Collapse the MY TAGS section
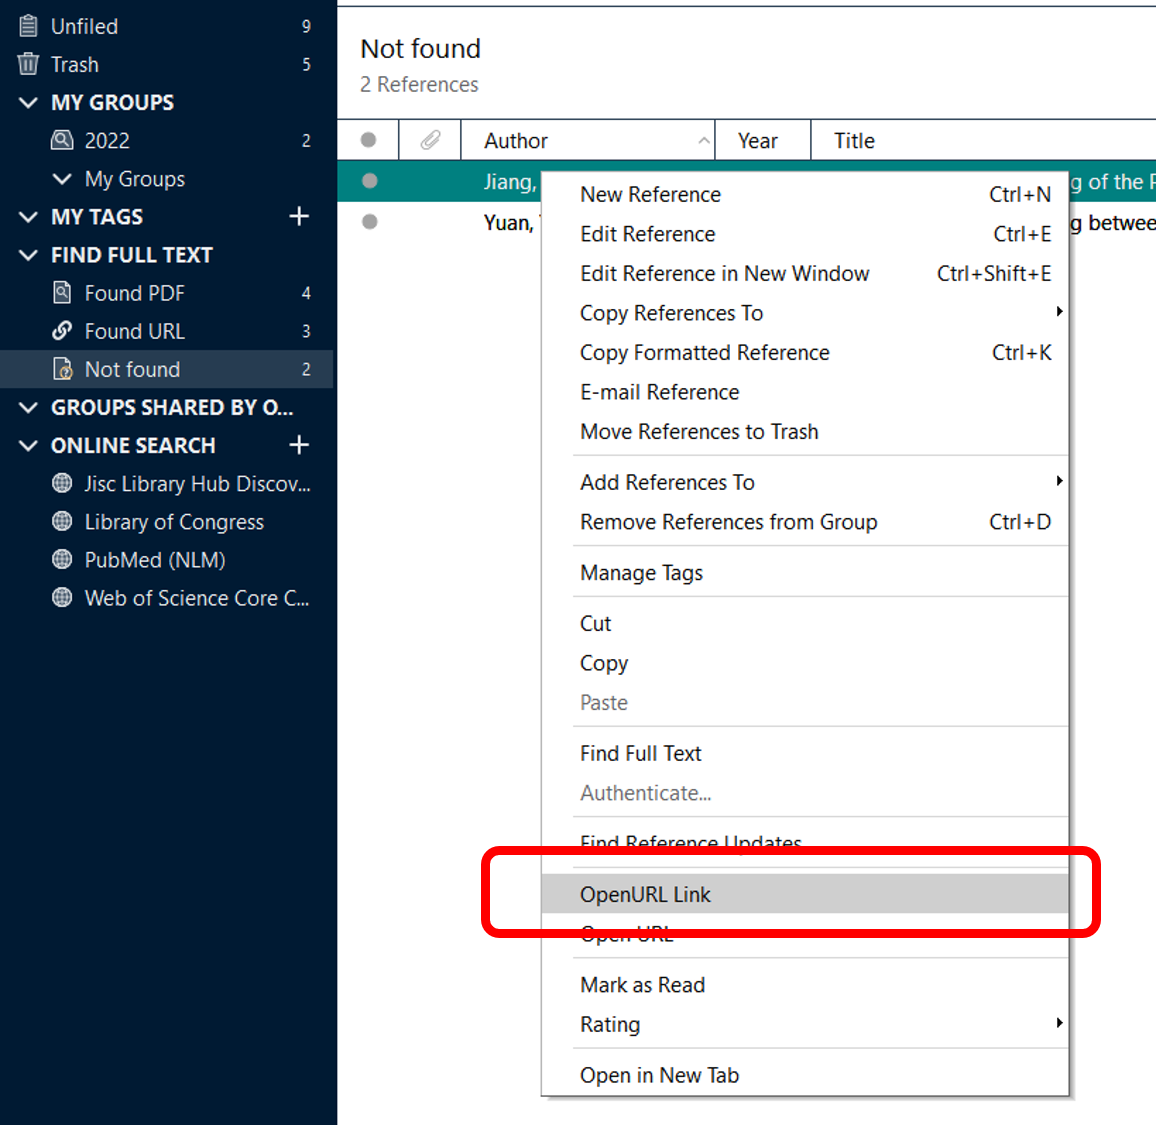This screenshot has height=1125, width=1156. [x=28, y=217]
